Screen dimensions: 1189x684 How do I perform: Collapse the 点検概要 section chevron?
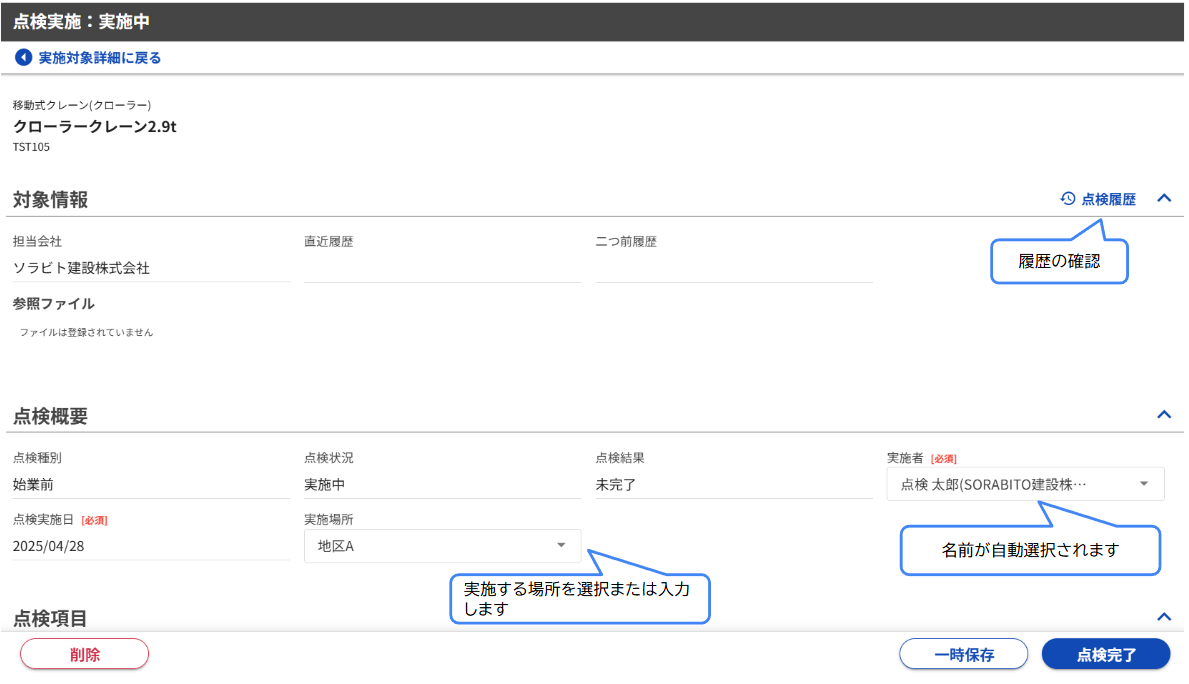click(1163, 414)
